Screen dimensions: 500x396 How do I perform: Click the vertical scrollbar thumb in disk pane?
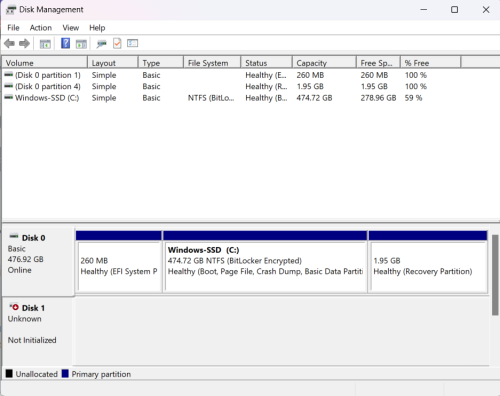(x=495, y=275)
